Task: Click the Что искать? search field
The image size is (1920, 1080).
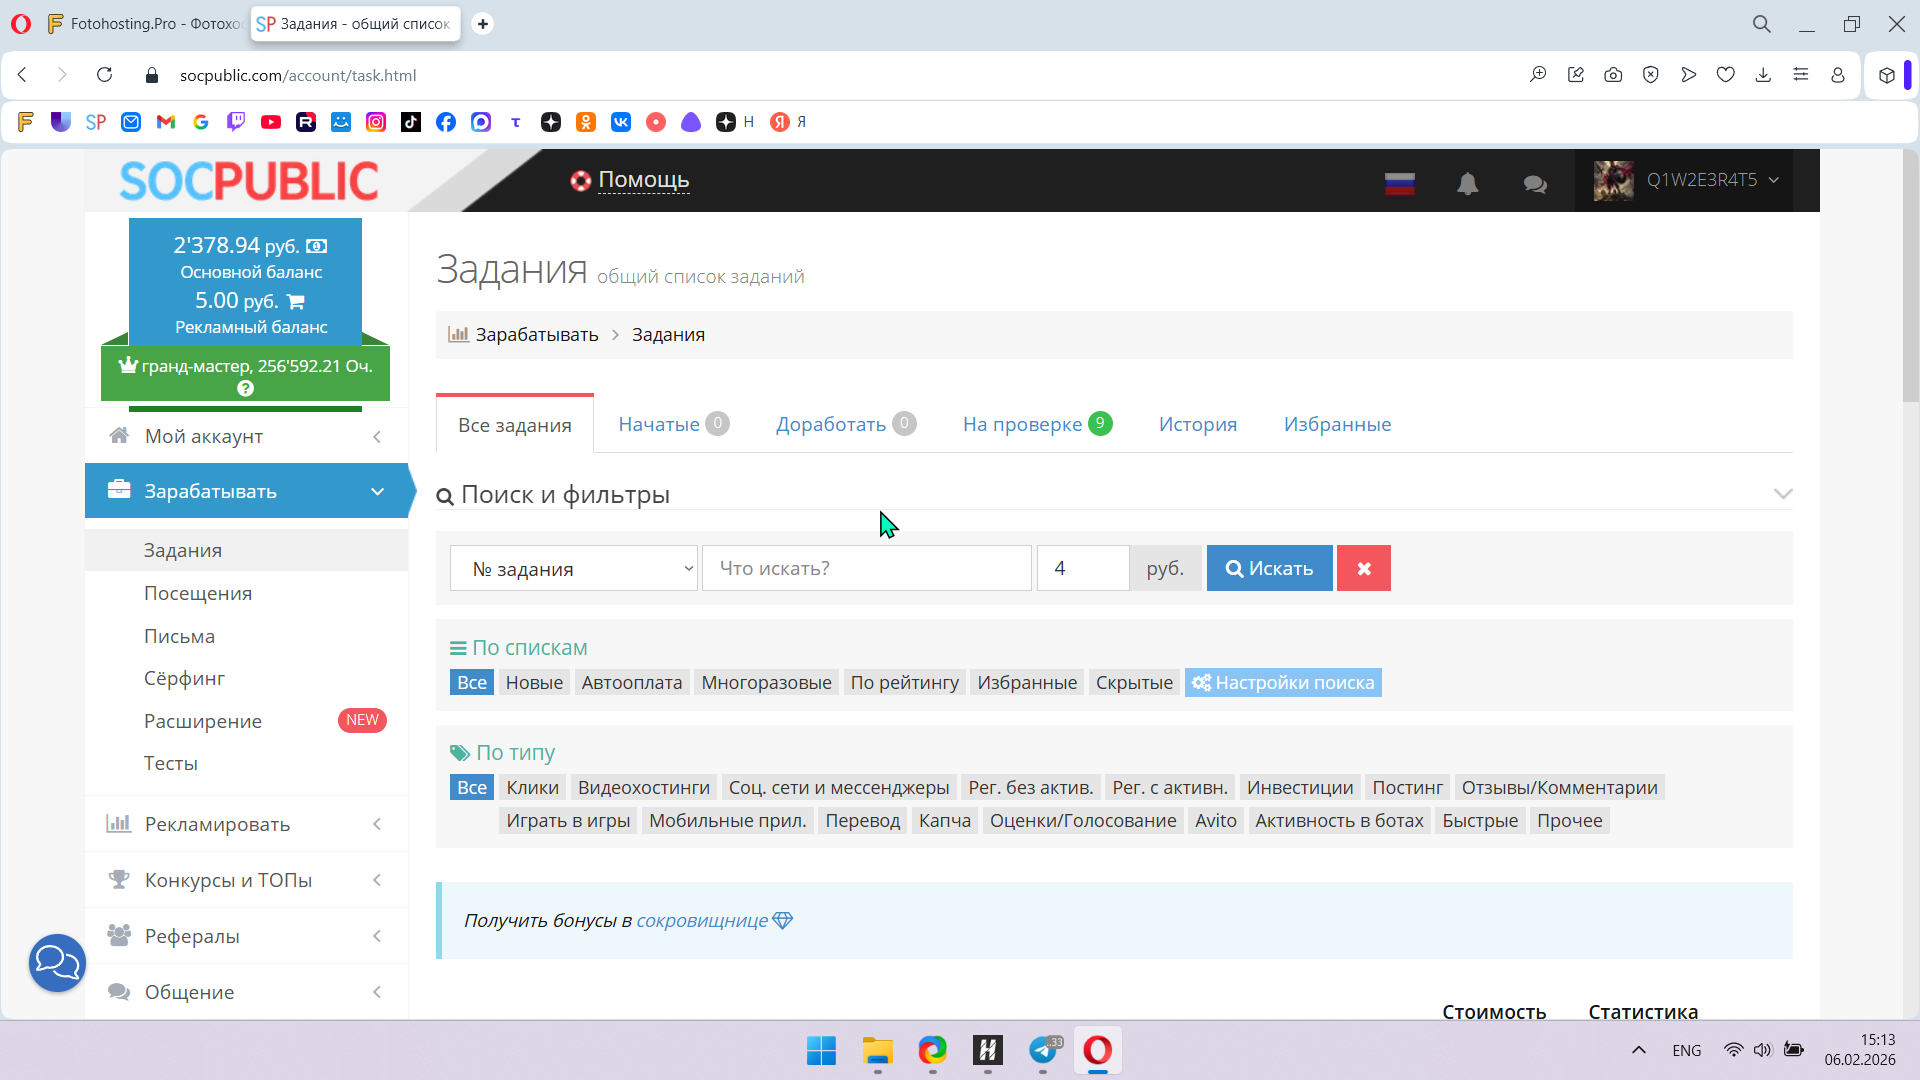Action: 866,568
